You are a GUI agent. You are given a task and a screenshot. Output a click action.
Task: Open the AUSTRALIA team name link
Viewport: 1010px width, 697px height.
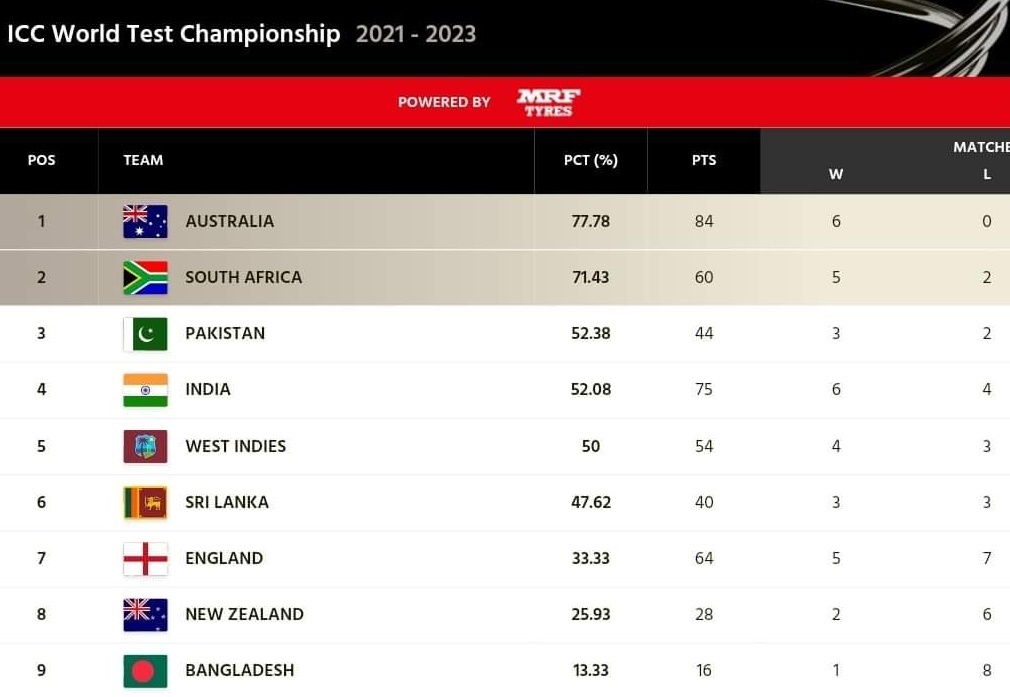click(230, 222)
